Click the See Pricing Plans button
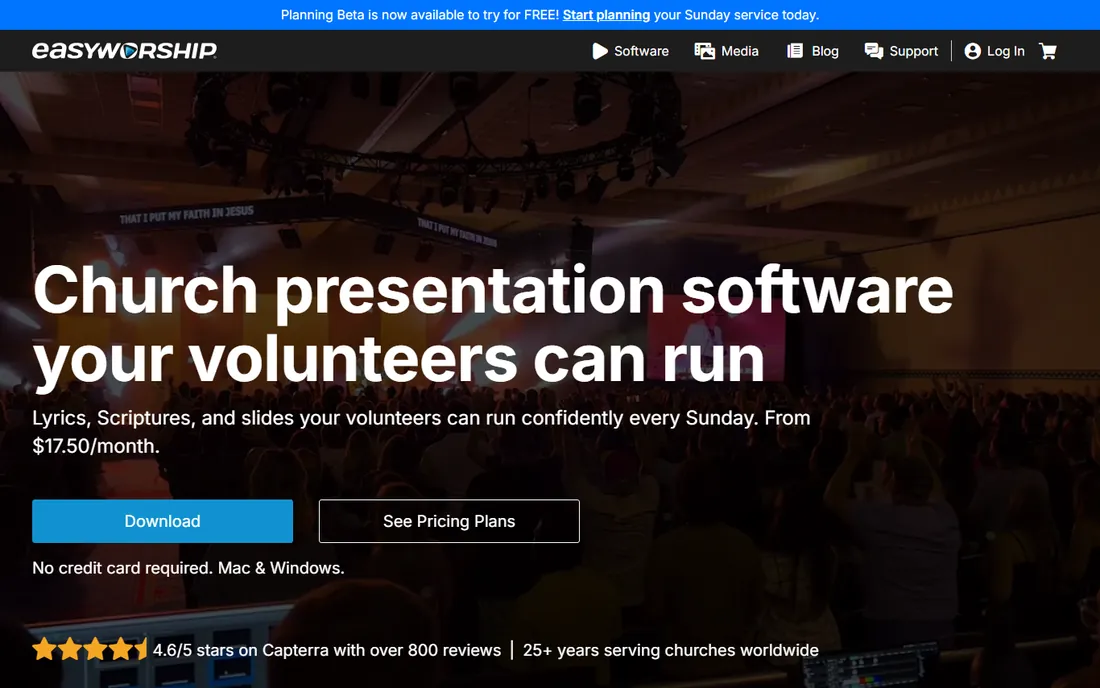The image size is (1100, 688). point(449,521)
